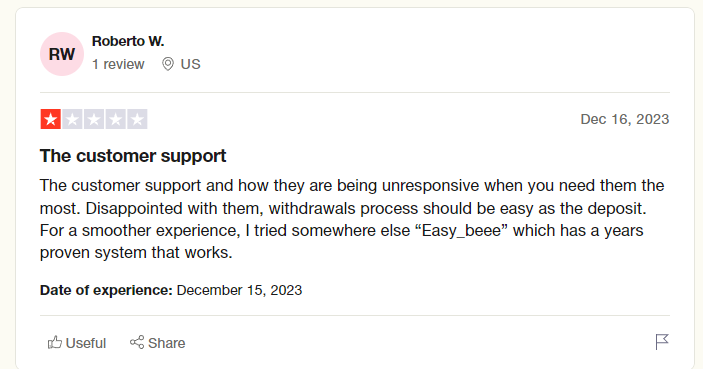The image size is (703, 369).
Task: Click the US country label
Action: [191, 64]
